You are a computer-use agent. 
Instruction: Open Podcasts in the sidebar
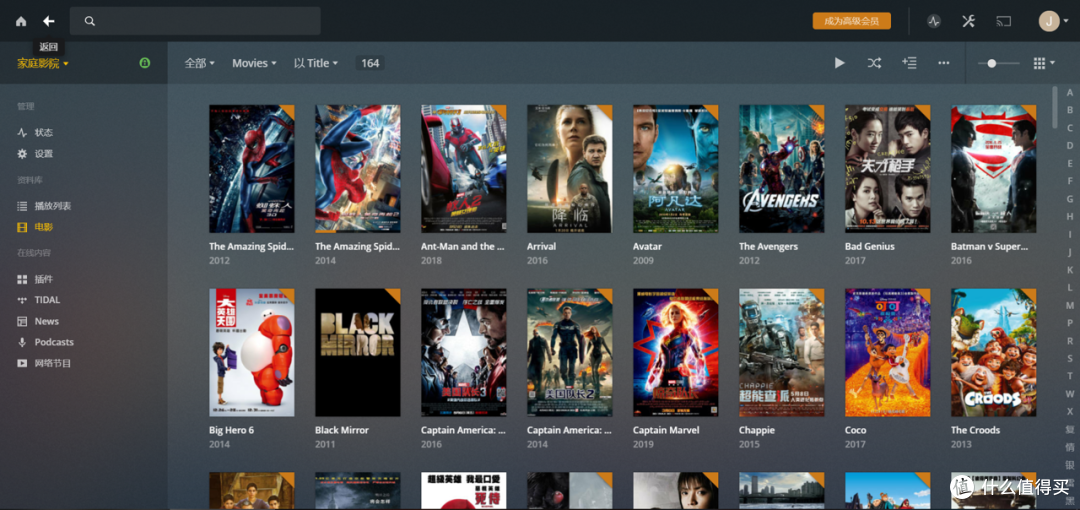(54, 342)
